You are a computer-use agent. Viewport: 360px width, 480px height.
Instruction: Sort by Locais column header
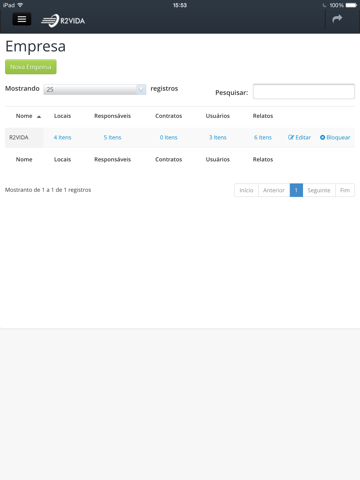[62, 116]
